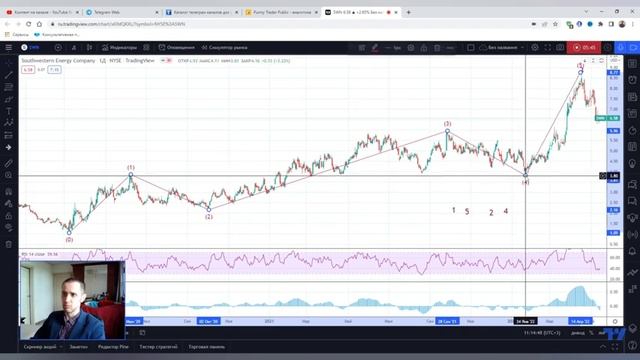Maximize the bottom panel

pos(615,347)
